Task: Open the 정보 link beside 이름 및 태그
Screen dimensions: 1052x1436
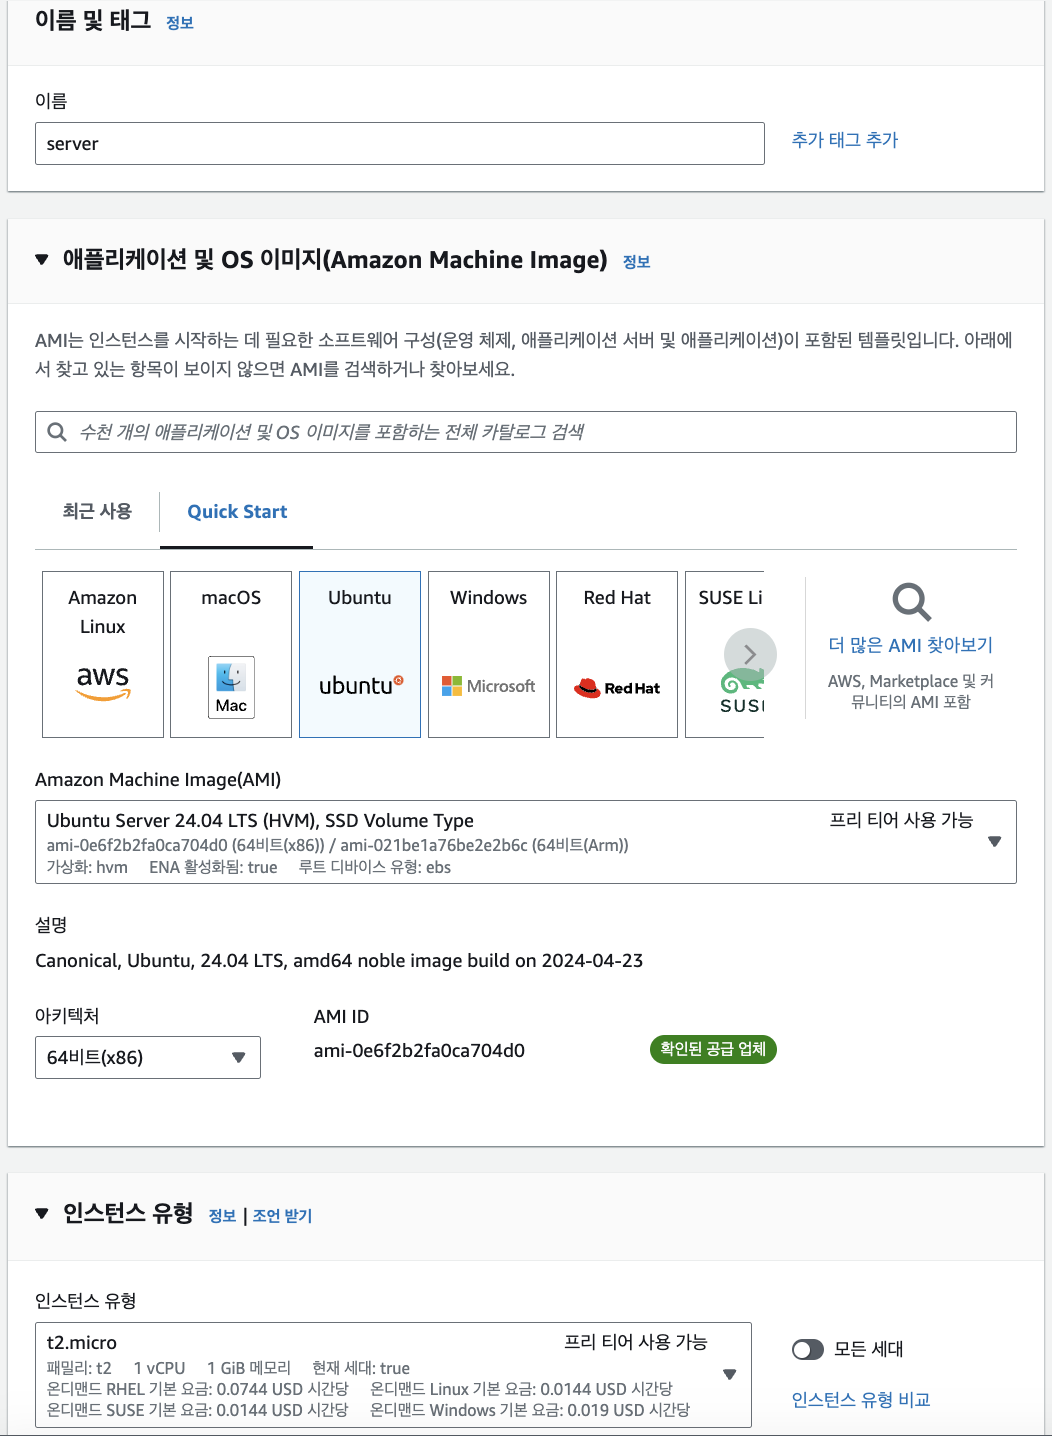Action: pyautogui.click(x=180, y=23)
